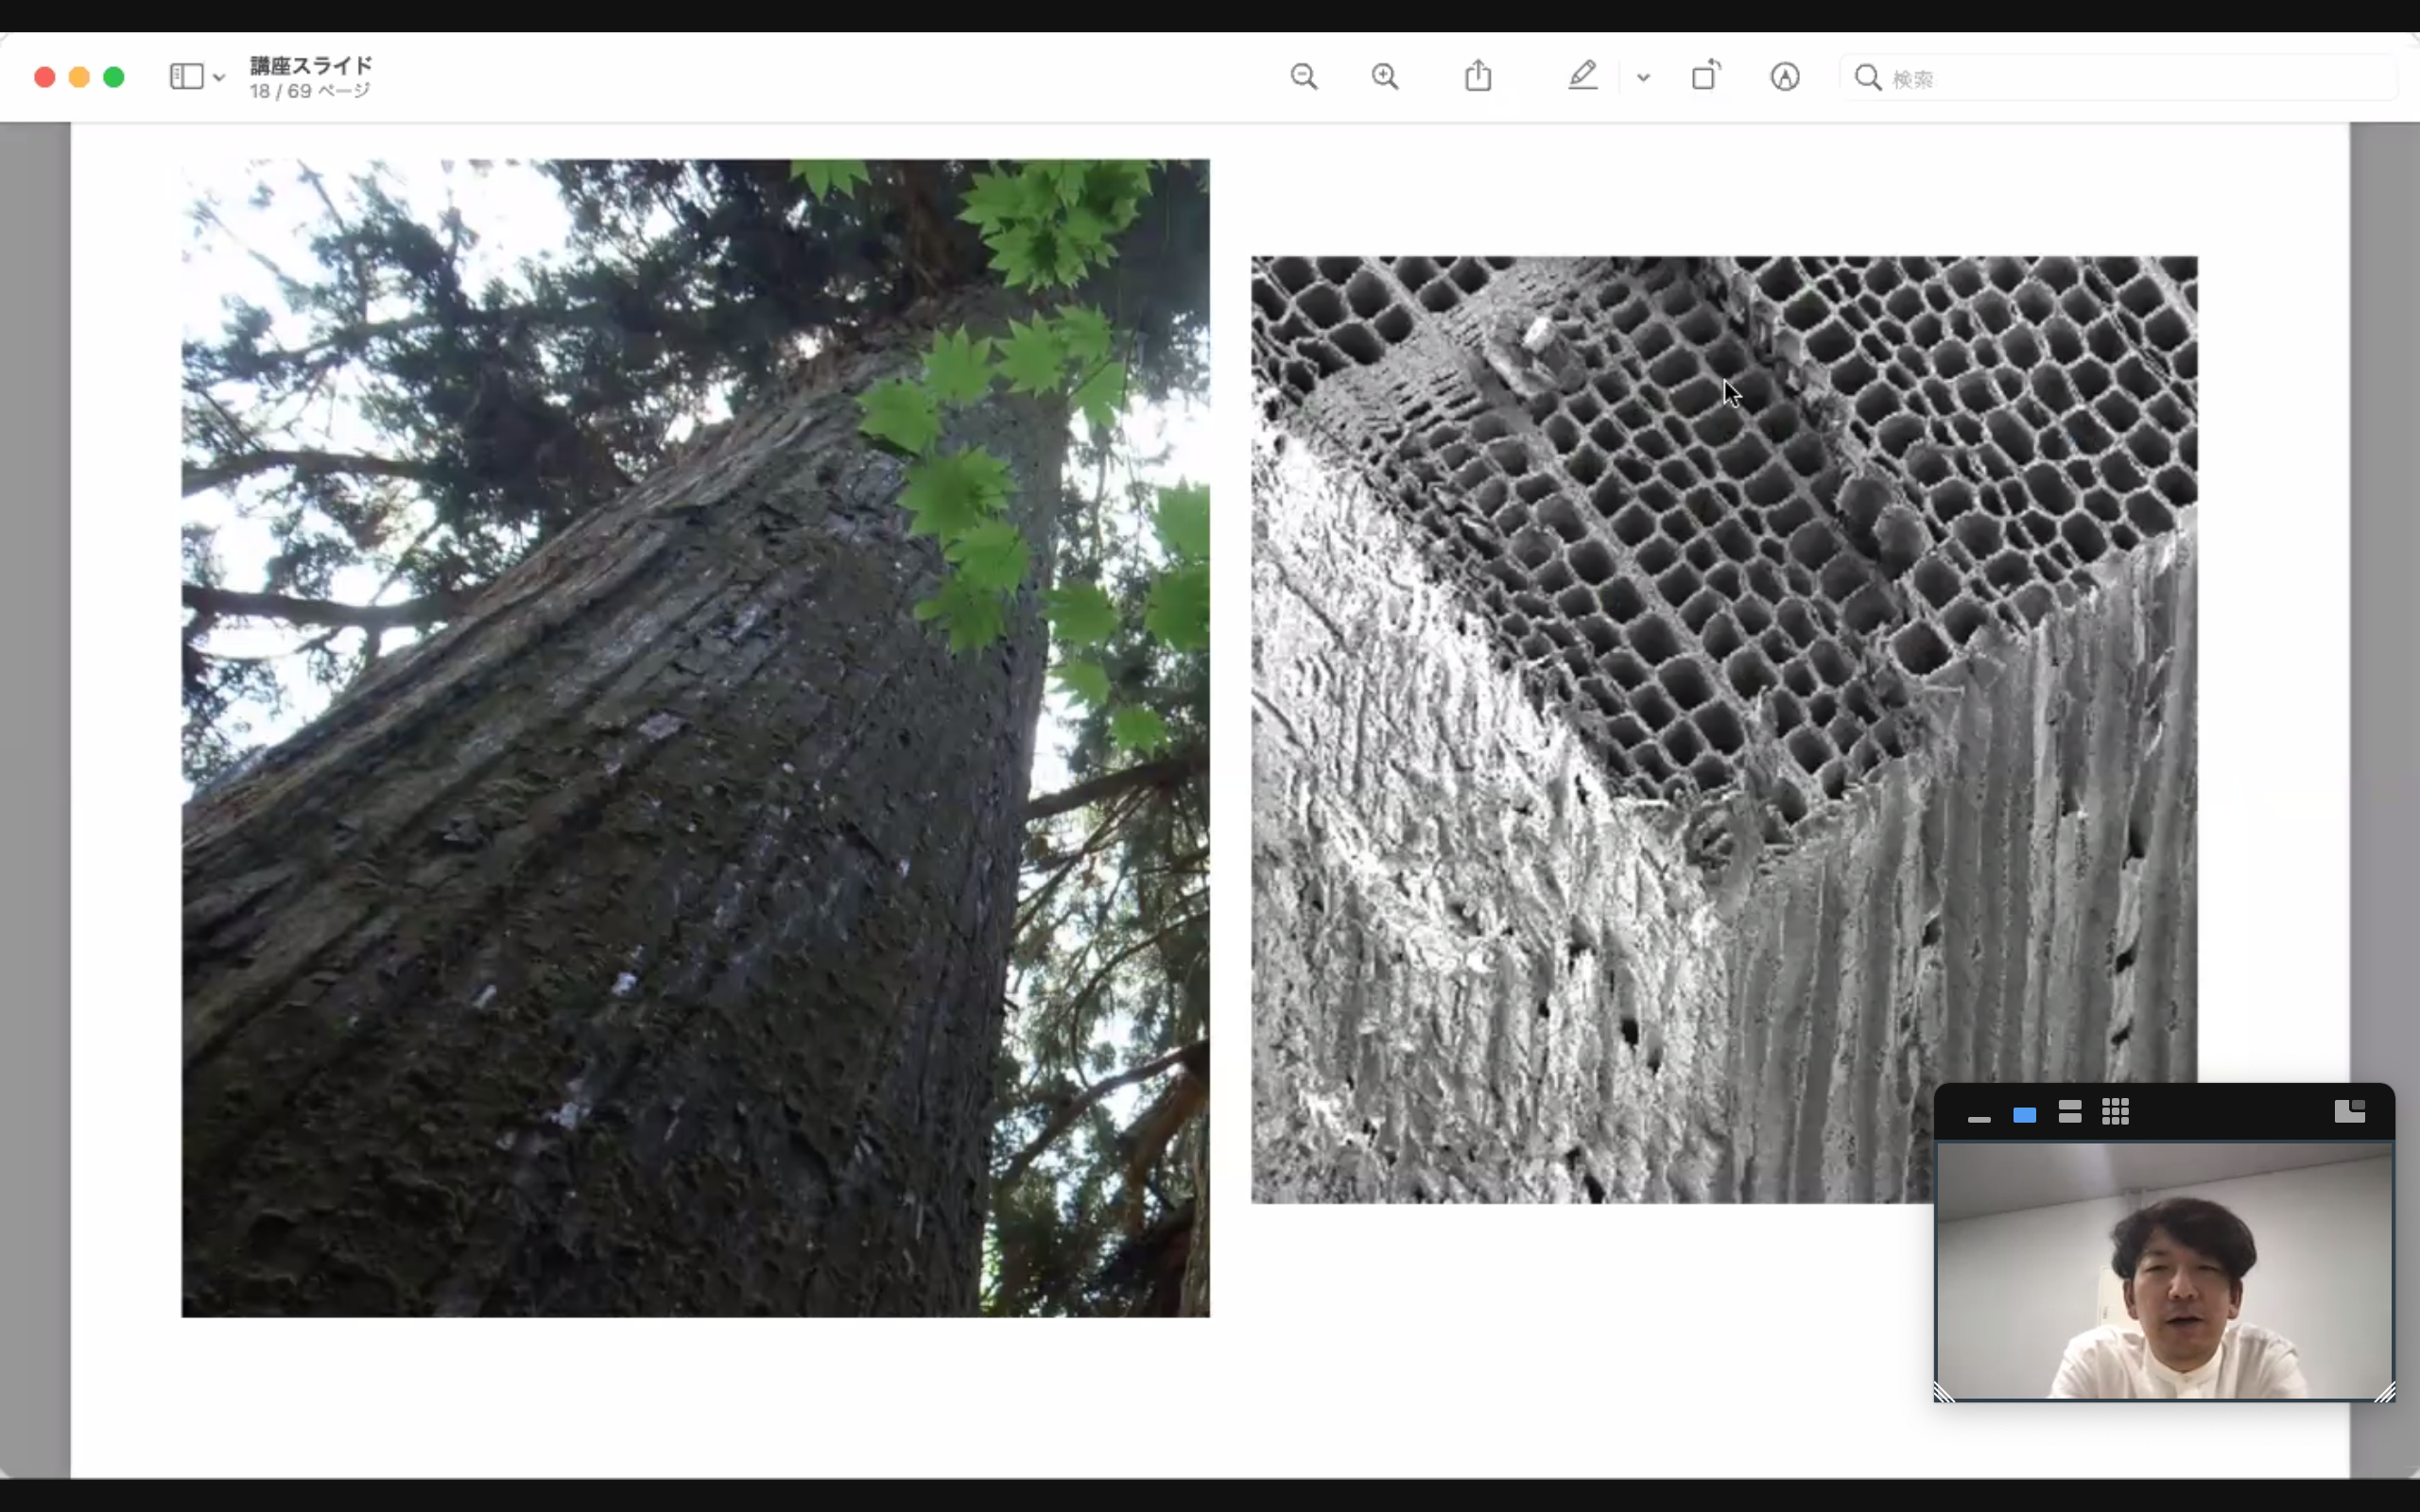Click the zoom out magnifier icon

click(x=1303, y=77)
